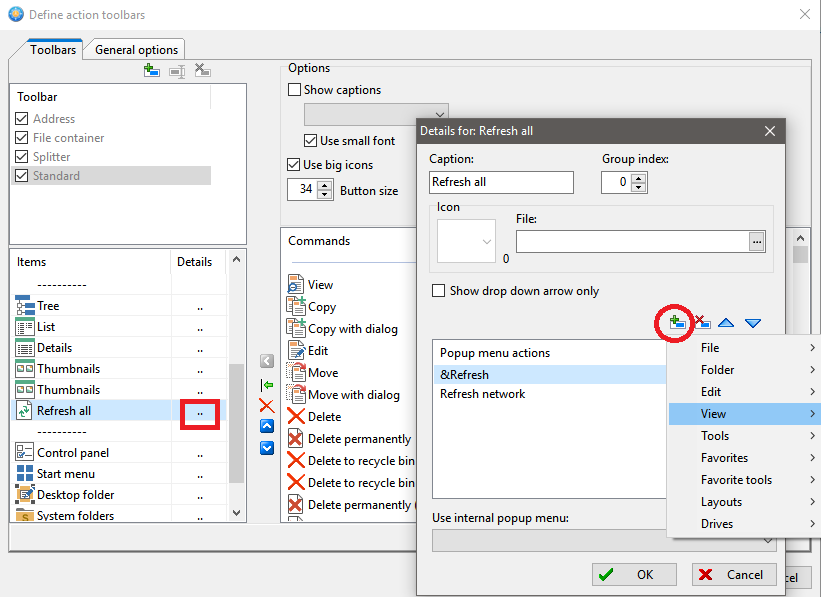
Task: Uncheck the Use big icons checkbox
Action: pyautogui.click(x=295, y=165)
